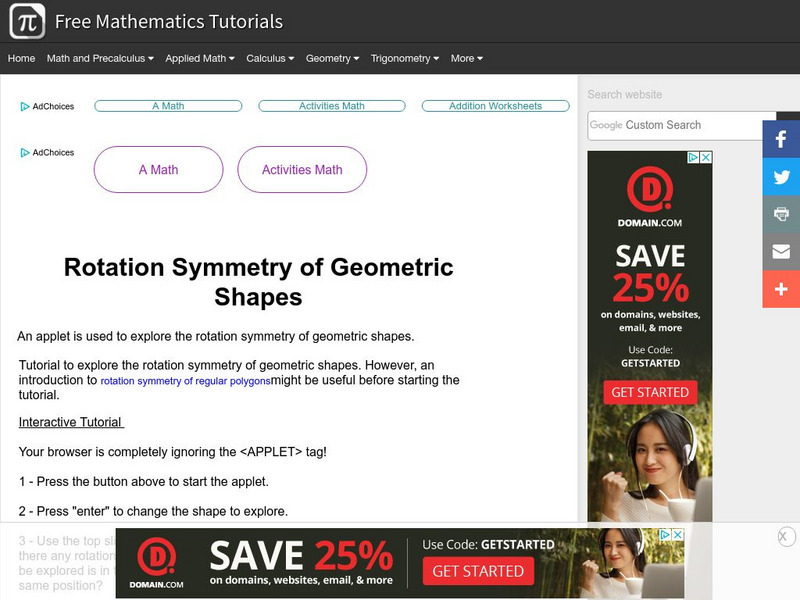Click the Domain.com logo in sidebar ad

[650, 197]
